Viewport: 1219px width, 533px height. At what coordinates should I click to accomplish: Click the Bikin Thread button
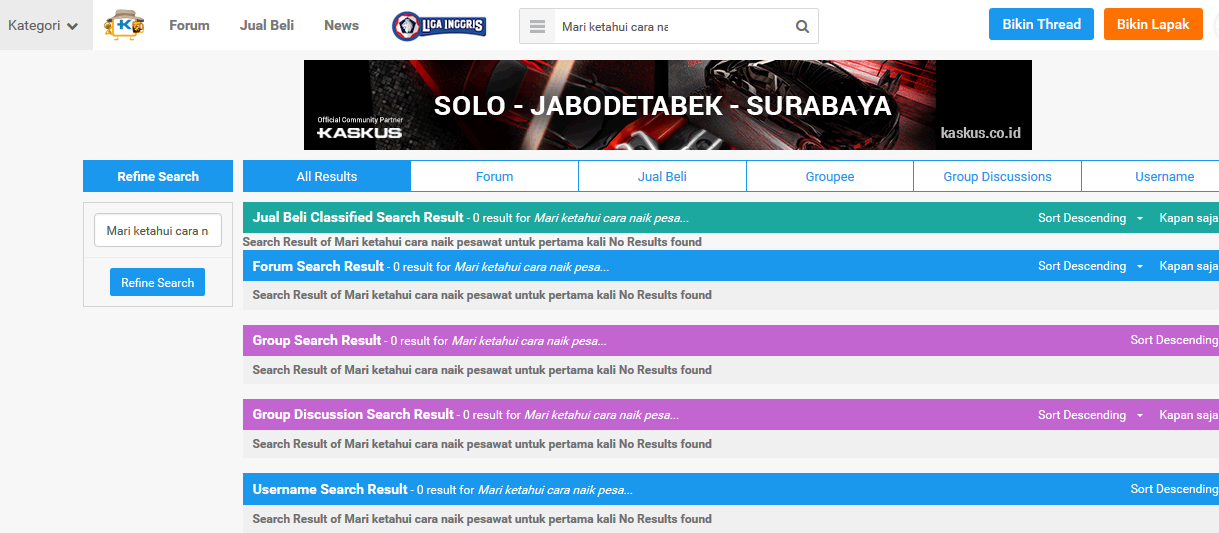point(1041,24)
